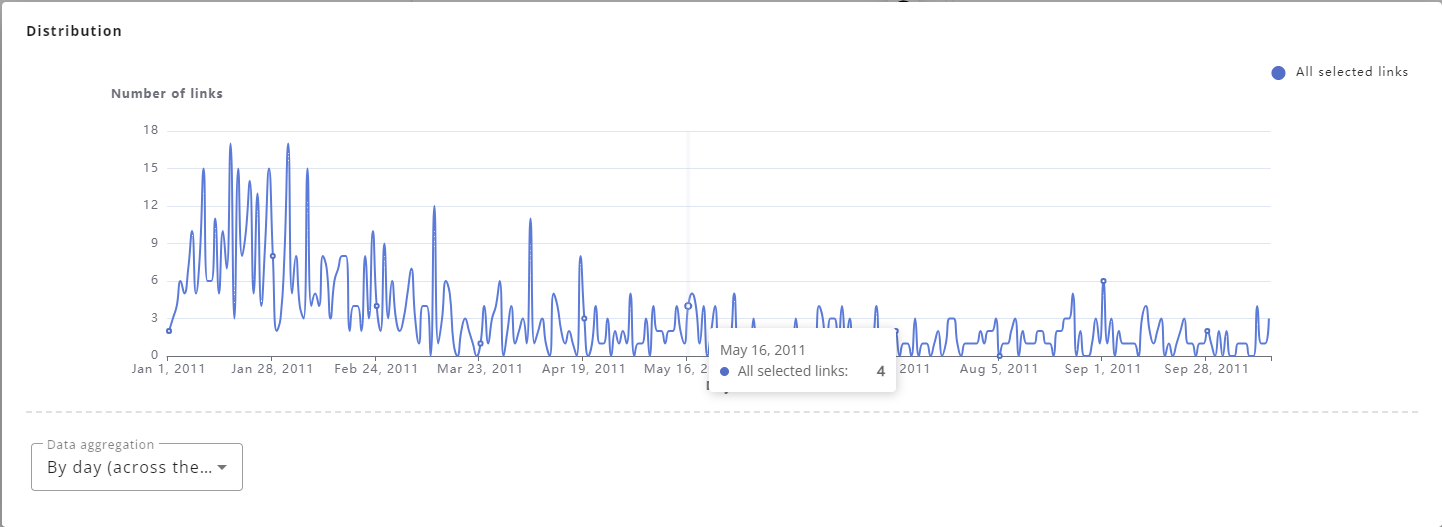Click the blue legend dot for All selected links

1278,72
